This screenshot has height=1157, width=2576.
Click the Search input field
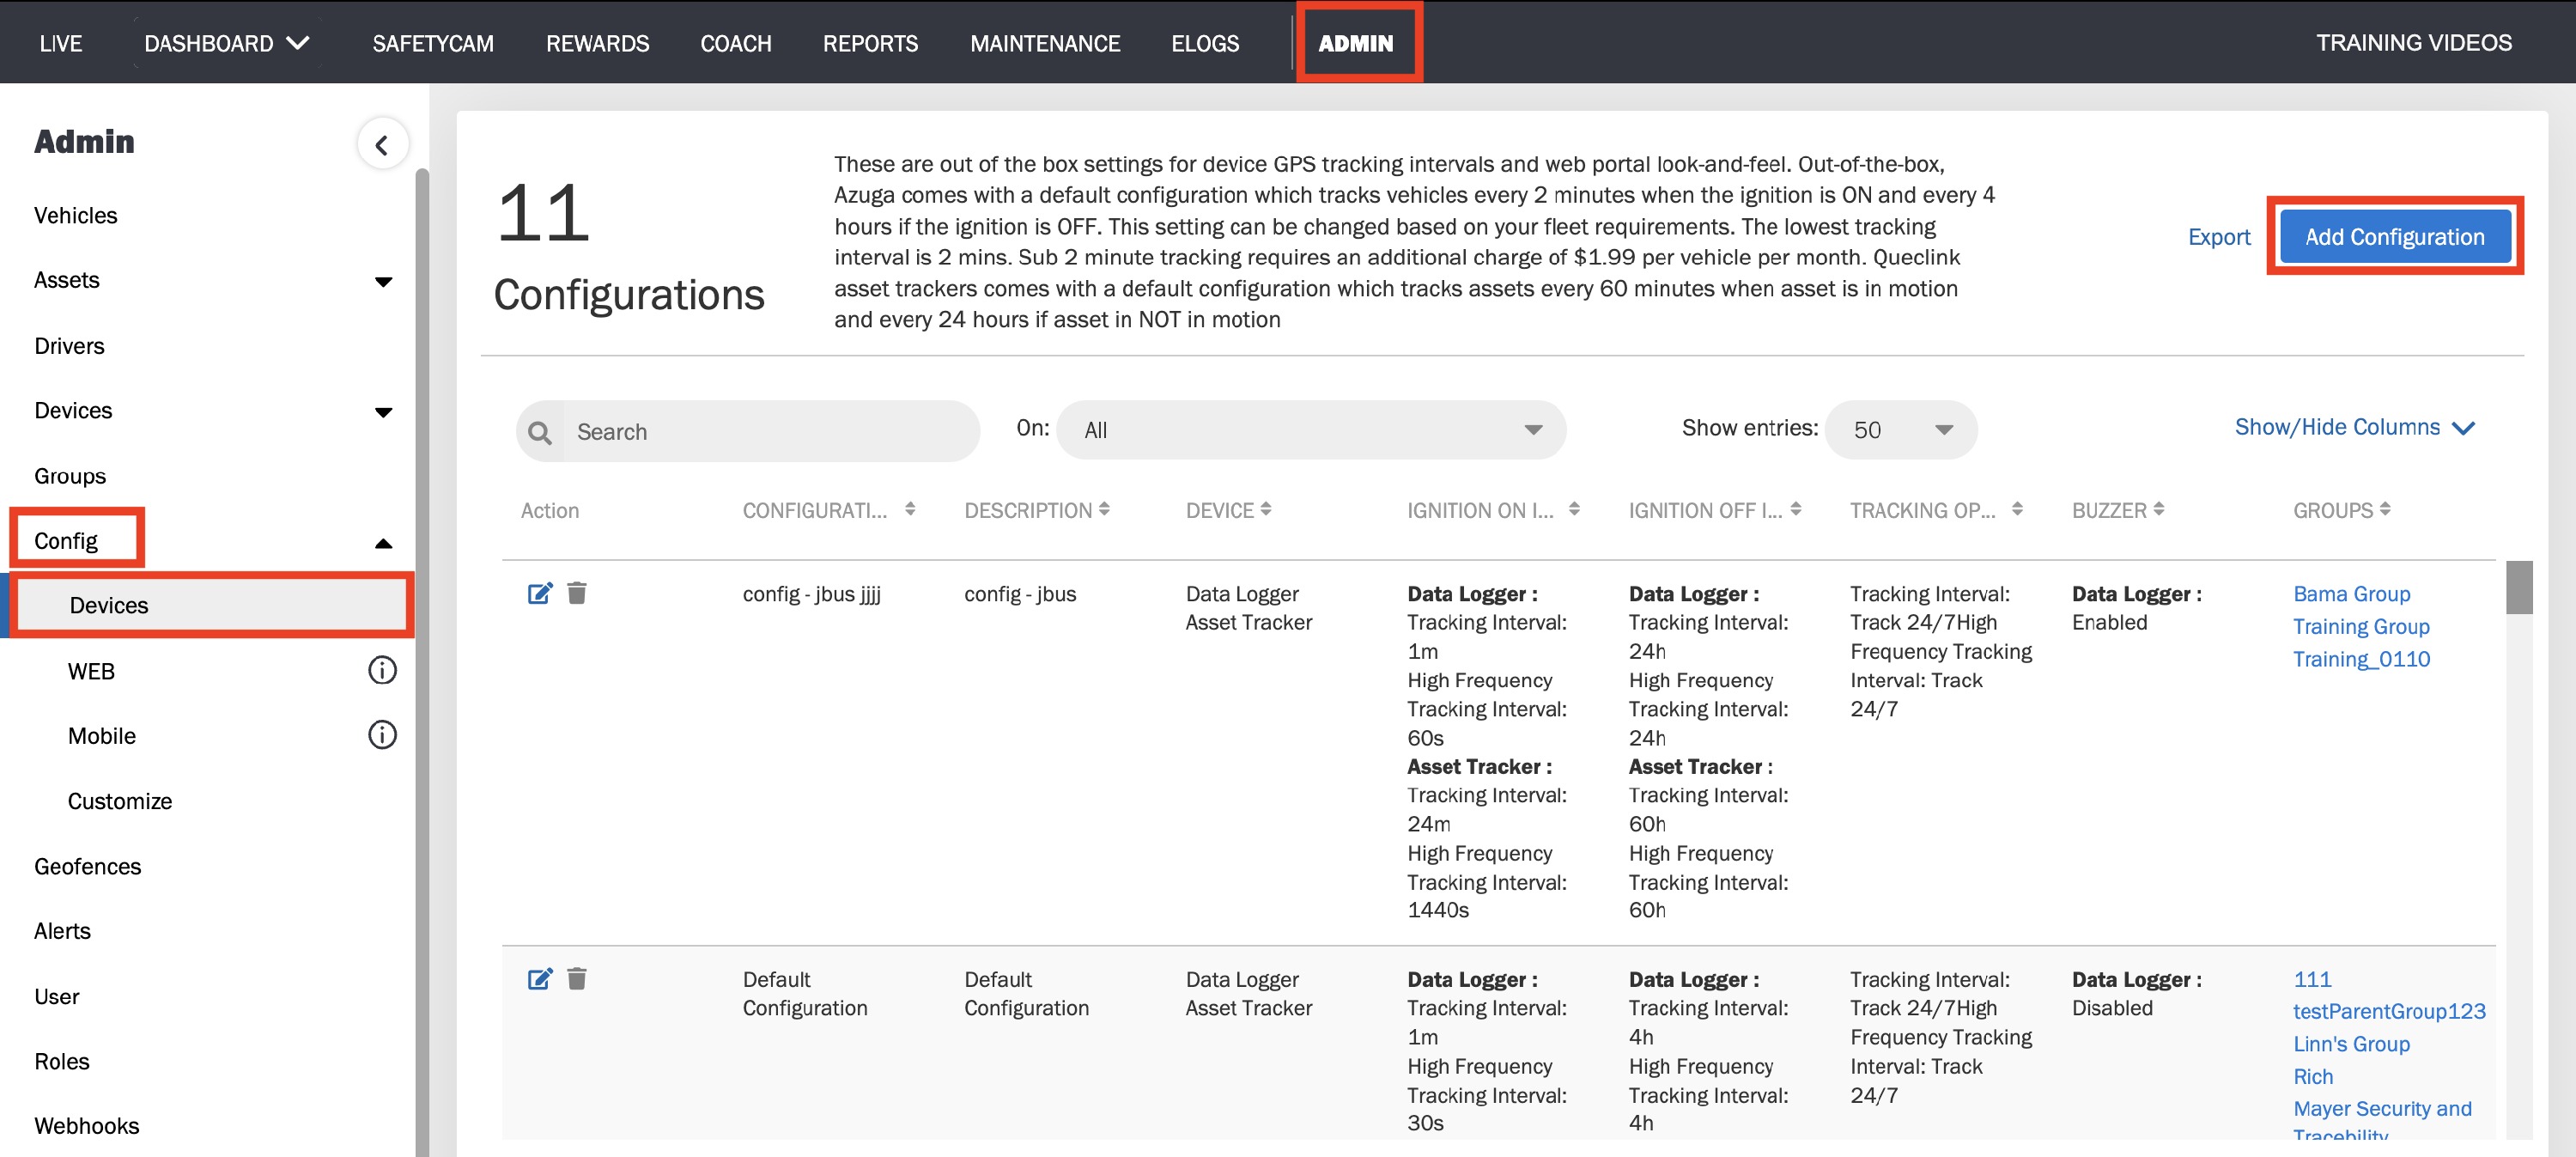coord(770,432)
